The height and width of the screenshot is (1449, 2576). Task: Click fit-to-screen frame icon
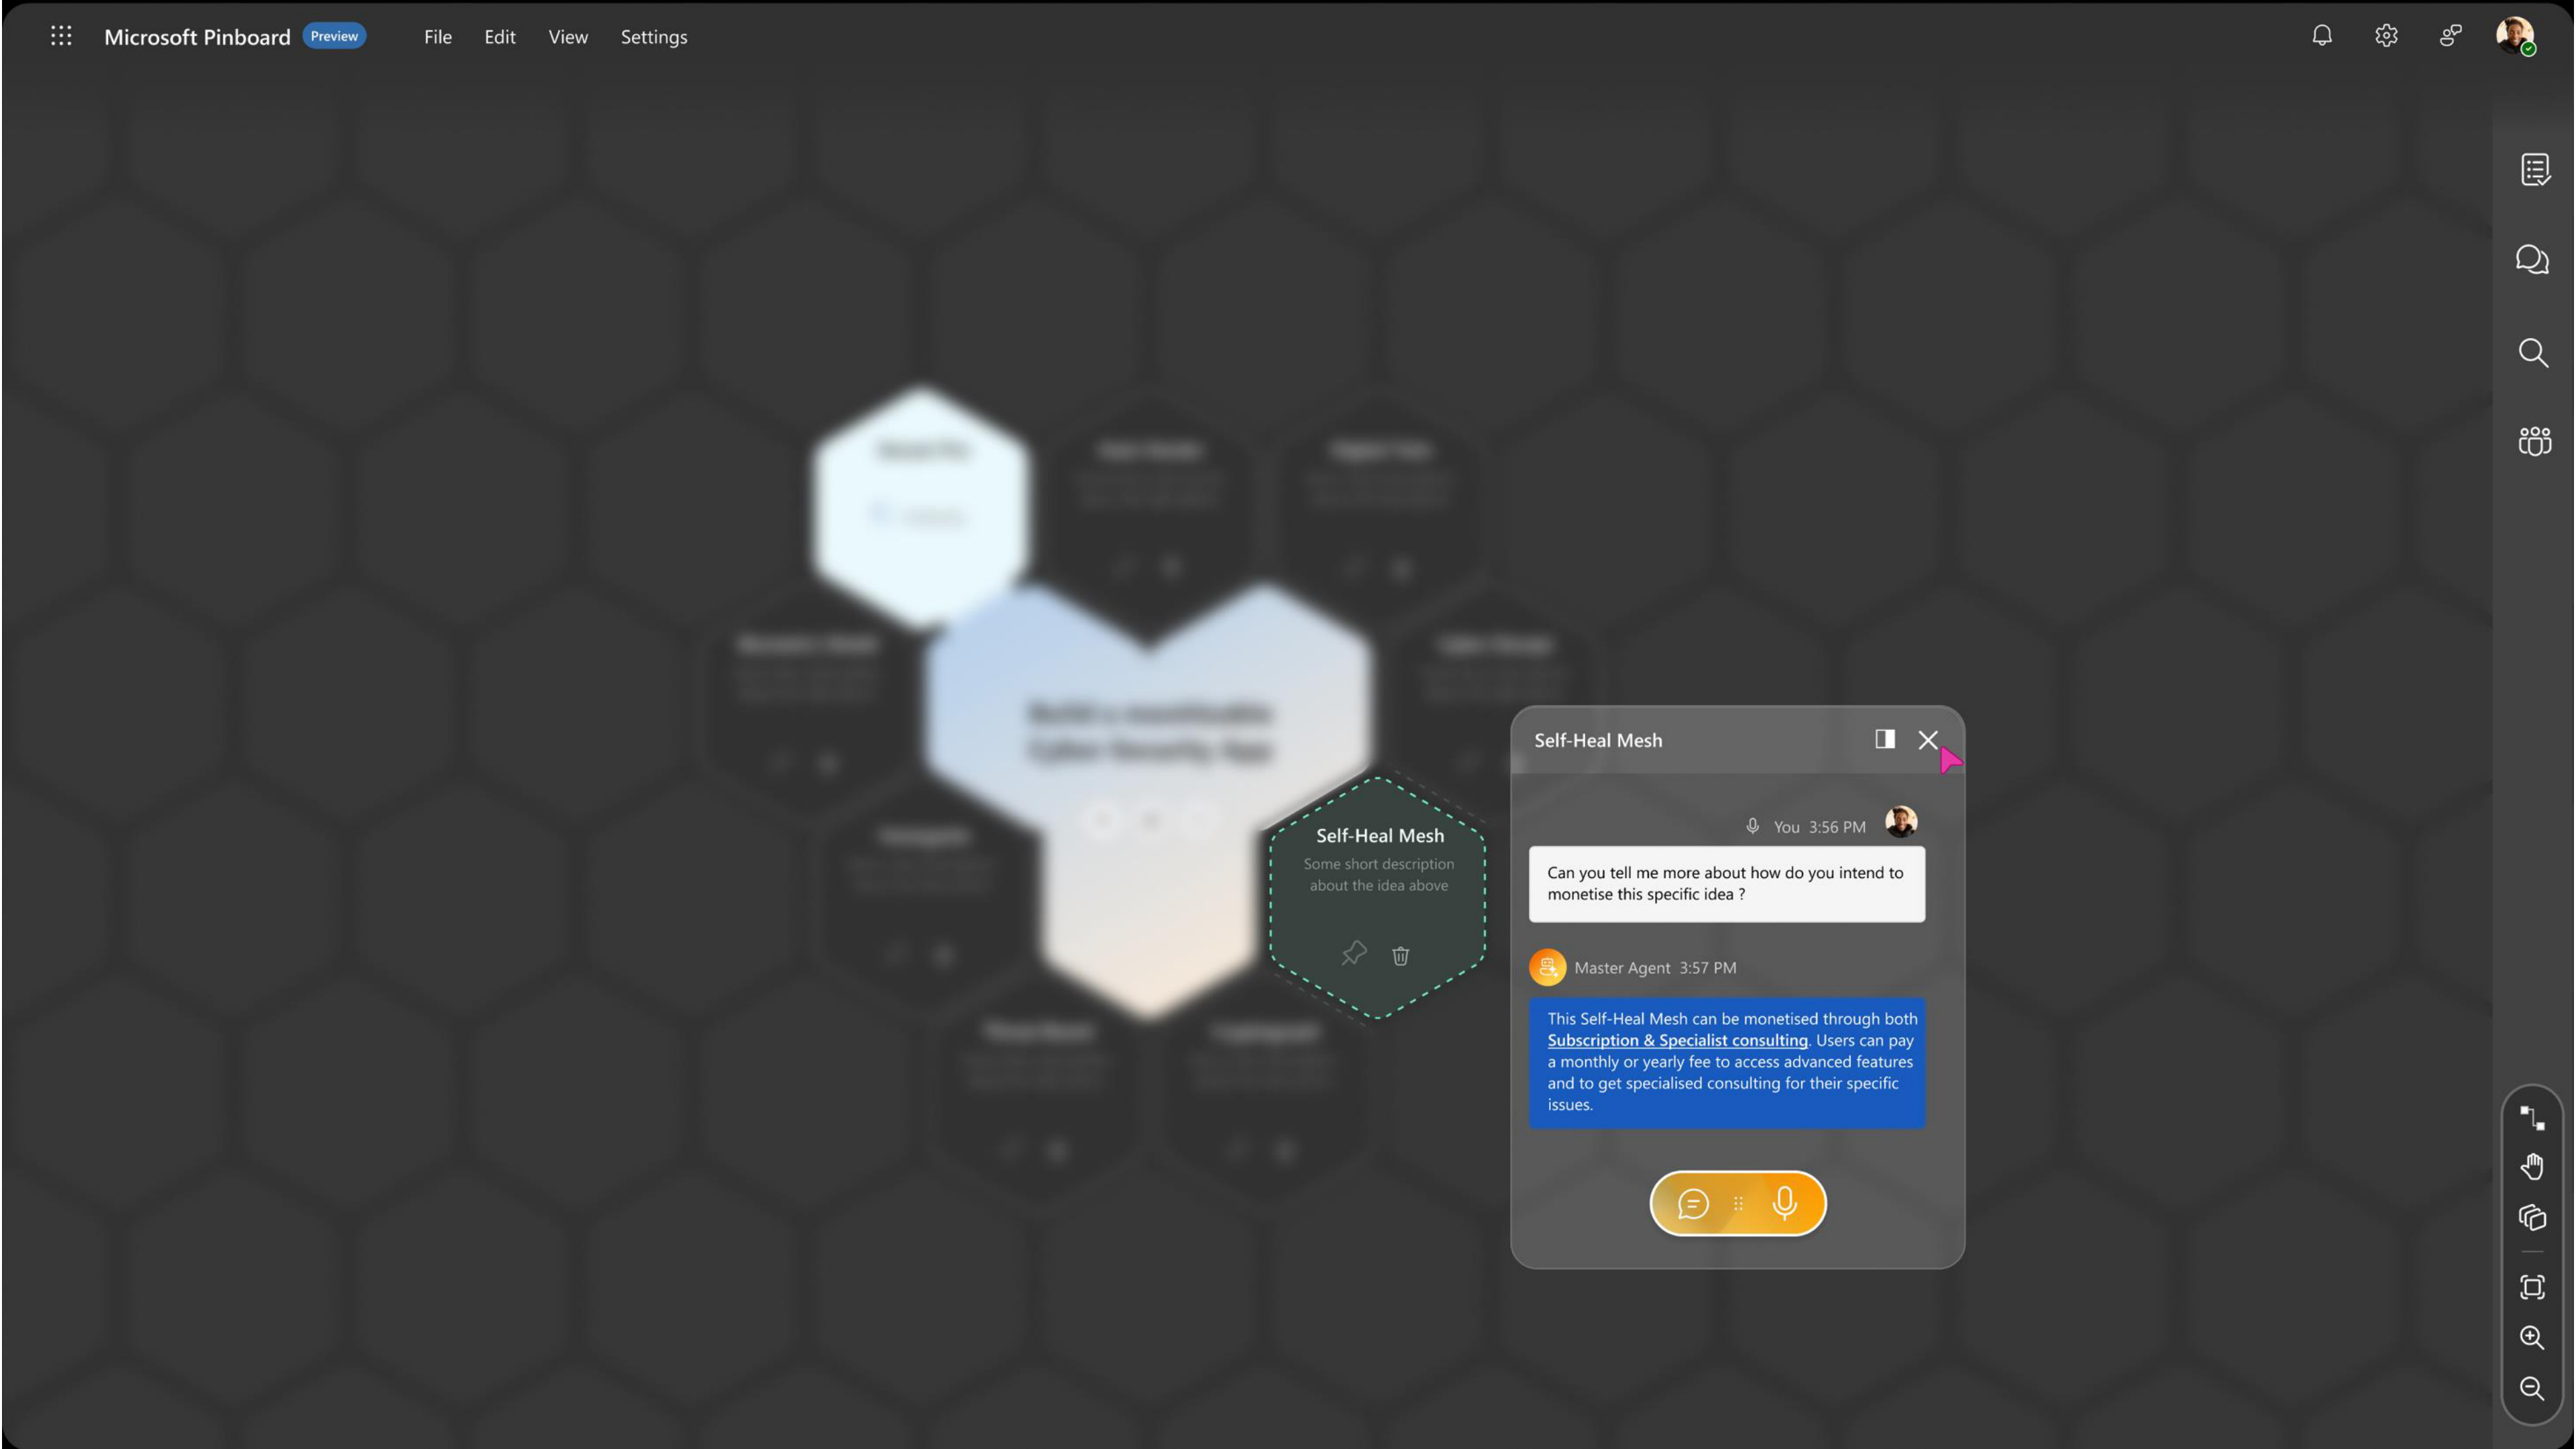[x=2531, y=1286]
